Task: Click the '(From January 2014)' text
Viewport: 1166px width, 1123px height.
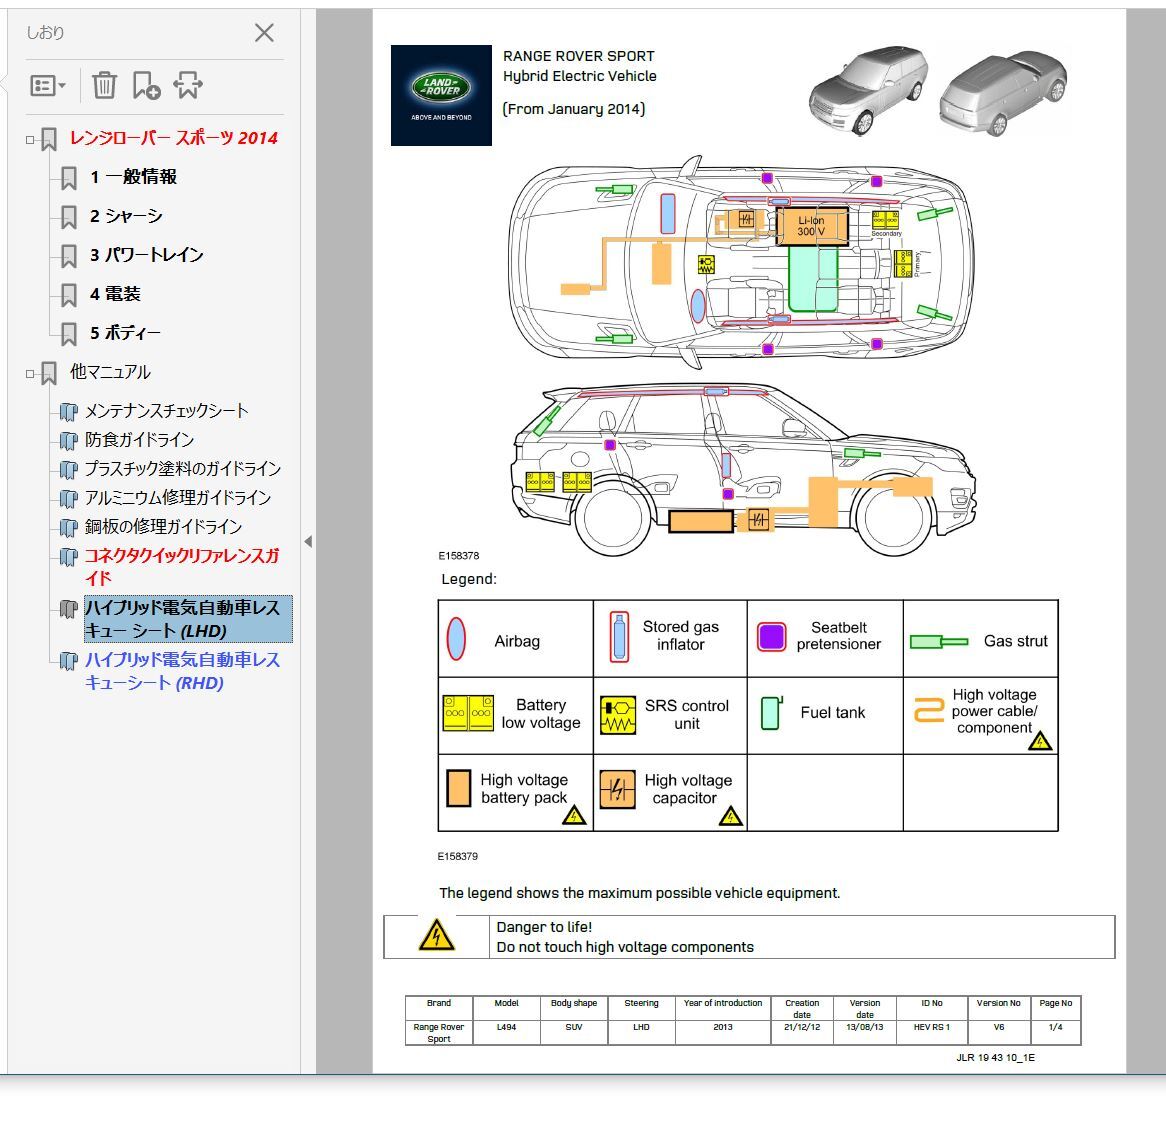Action: pos(574,109)
